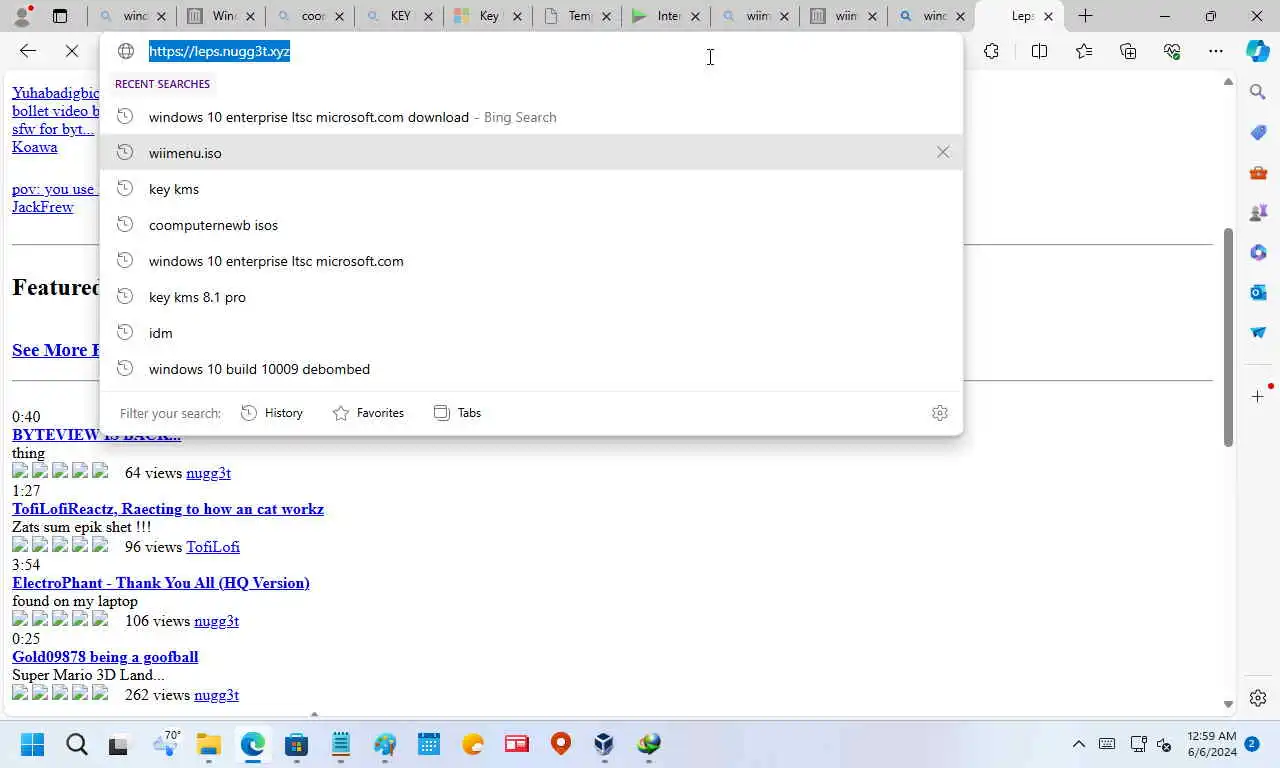Viewport: 1280px width, 768px height.
Task: Open Weather widget showing 70°
Action: point(165,744)
